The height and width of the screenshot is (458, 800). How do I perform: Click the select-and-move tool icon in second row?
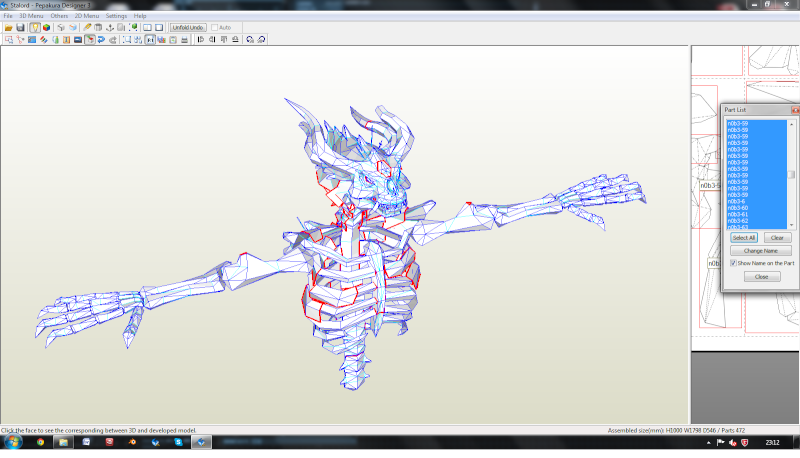click(x=9, y=40)
